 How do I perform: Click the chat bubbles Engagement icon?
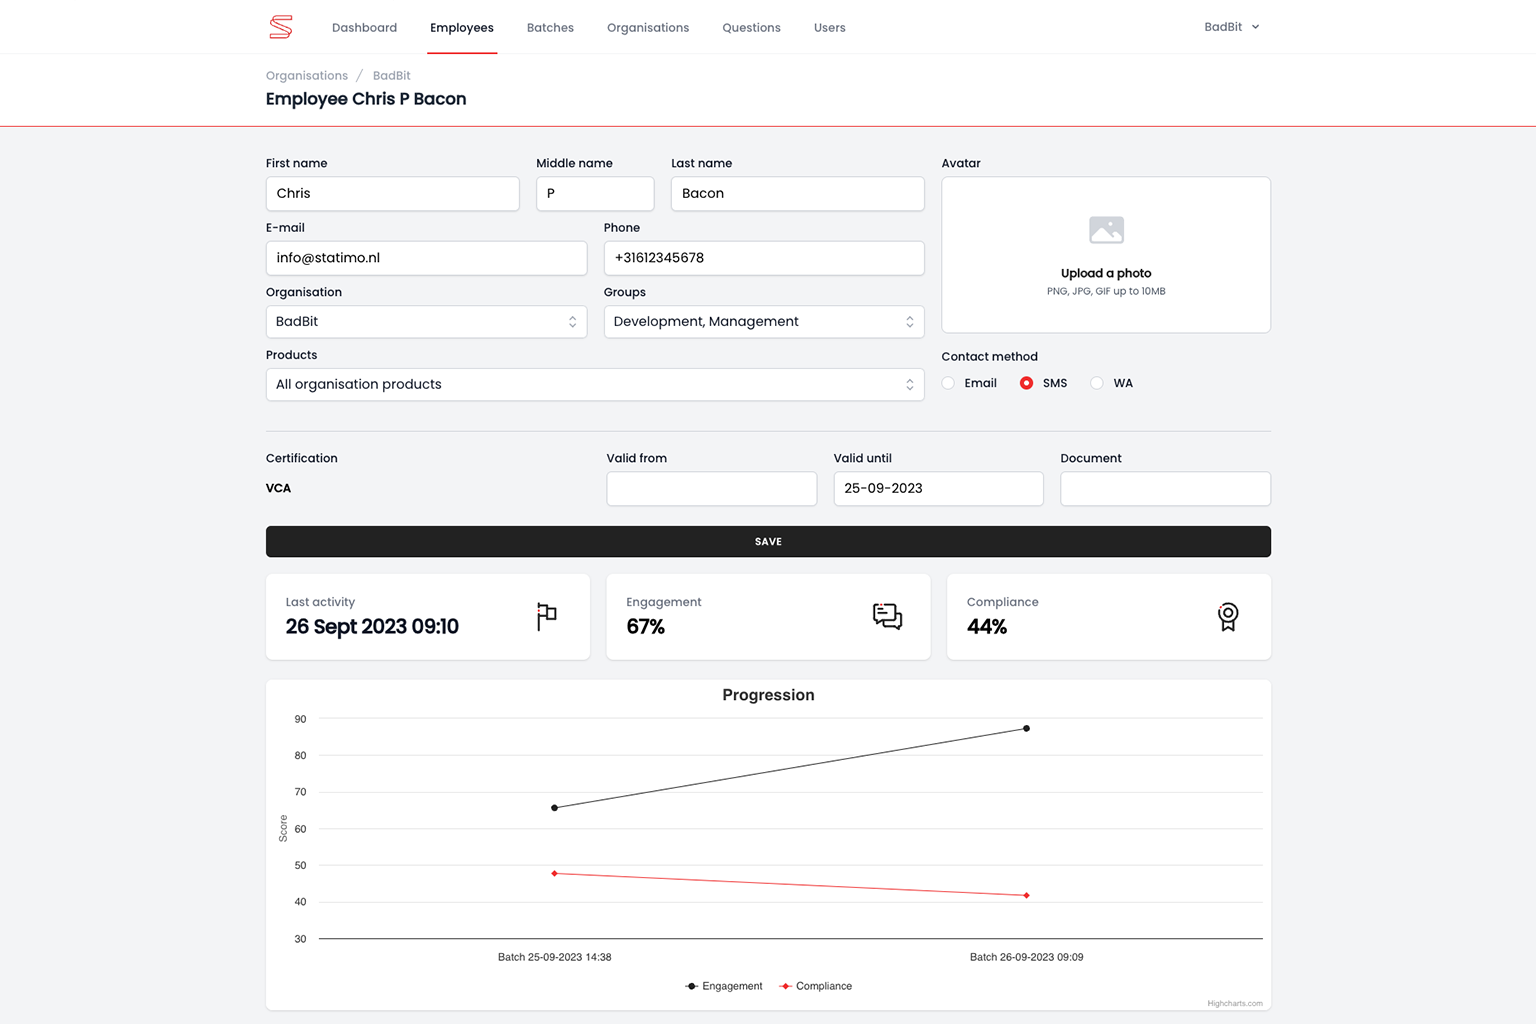point(887,616)
